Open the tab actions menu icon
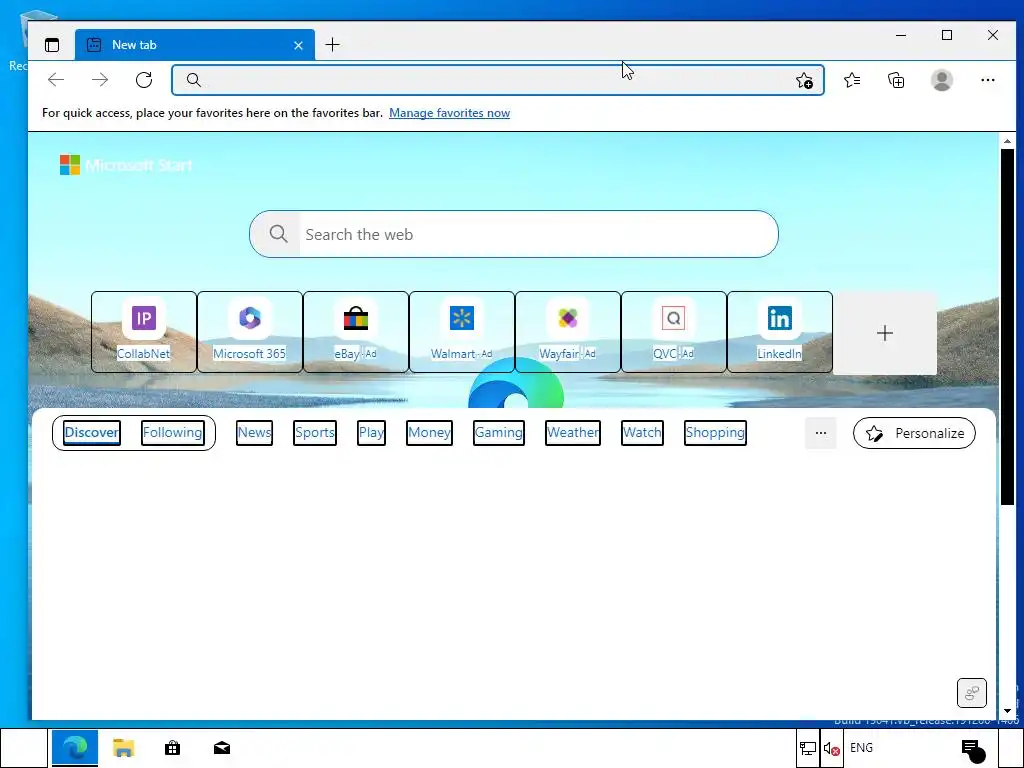The height and width of the screenshot is (768, 1024). [52, 45]
